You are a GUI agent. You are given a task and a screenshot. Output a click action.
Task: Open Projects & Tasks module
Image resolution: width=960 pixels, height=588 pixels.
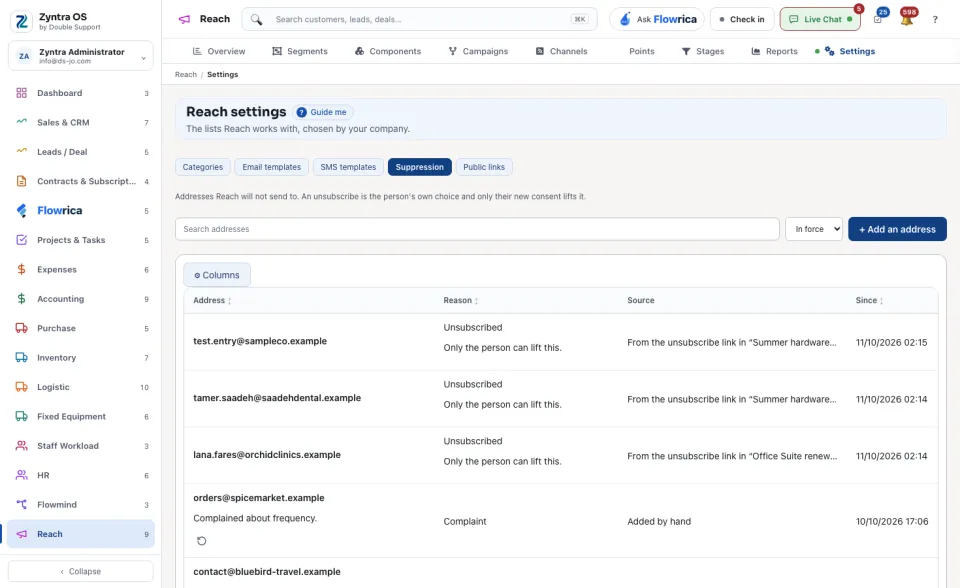tap(81, 240)
